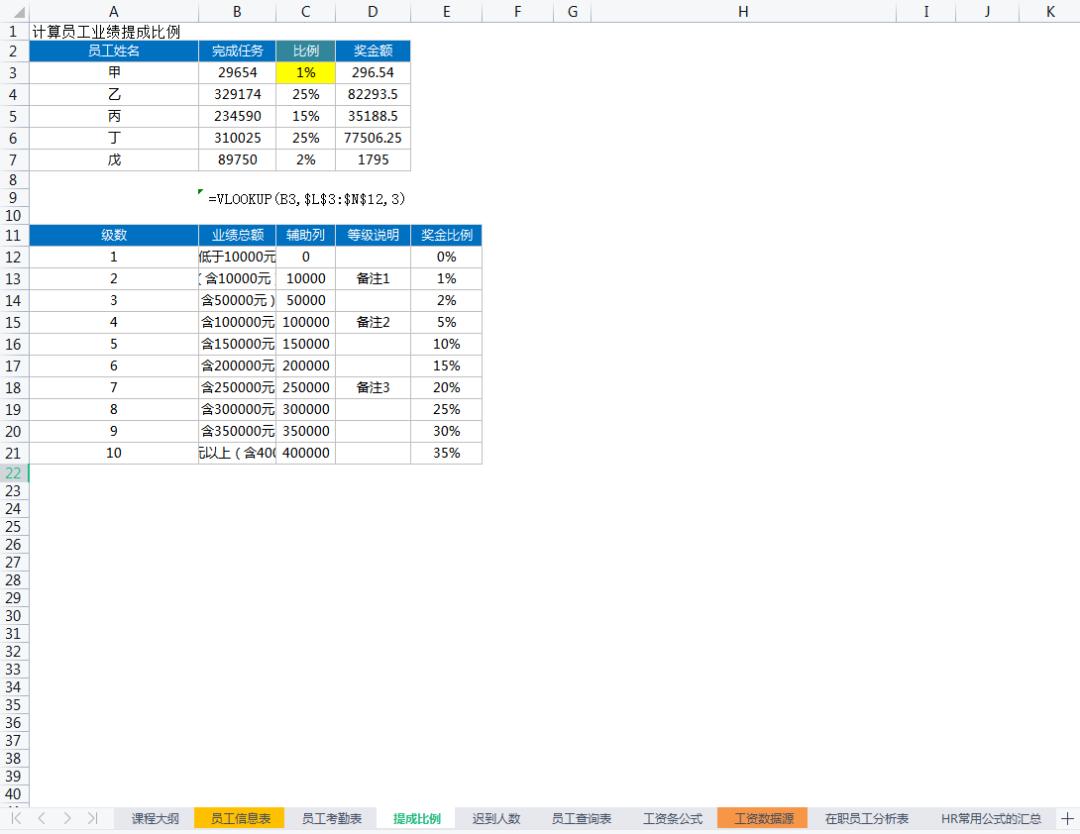
Task: Click the yellow highlighted 1% cell
Action: click(x=305, y=73)
